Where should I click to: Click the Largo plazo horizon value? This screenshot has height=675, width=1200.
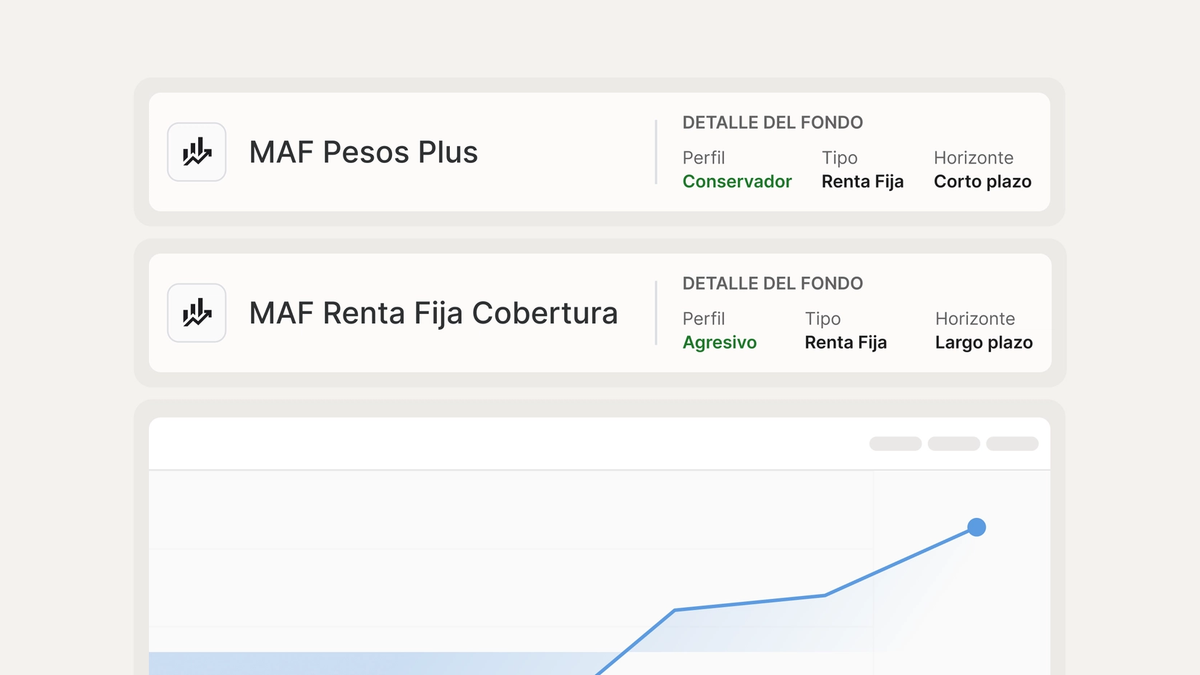click(x=984, y=343)
